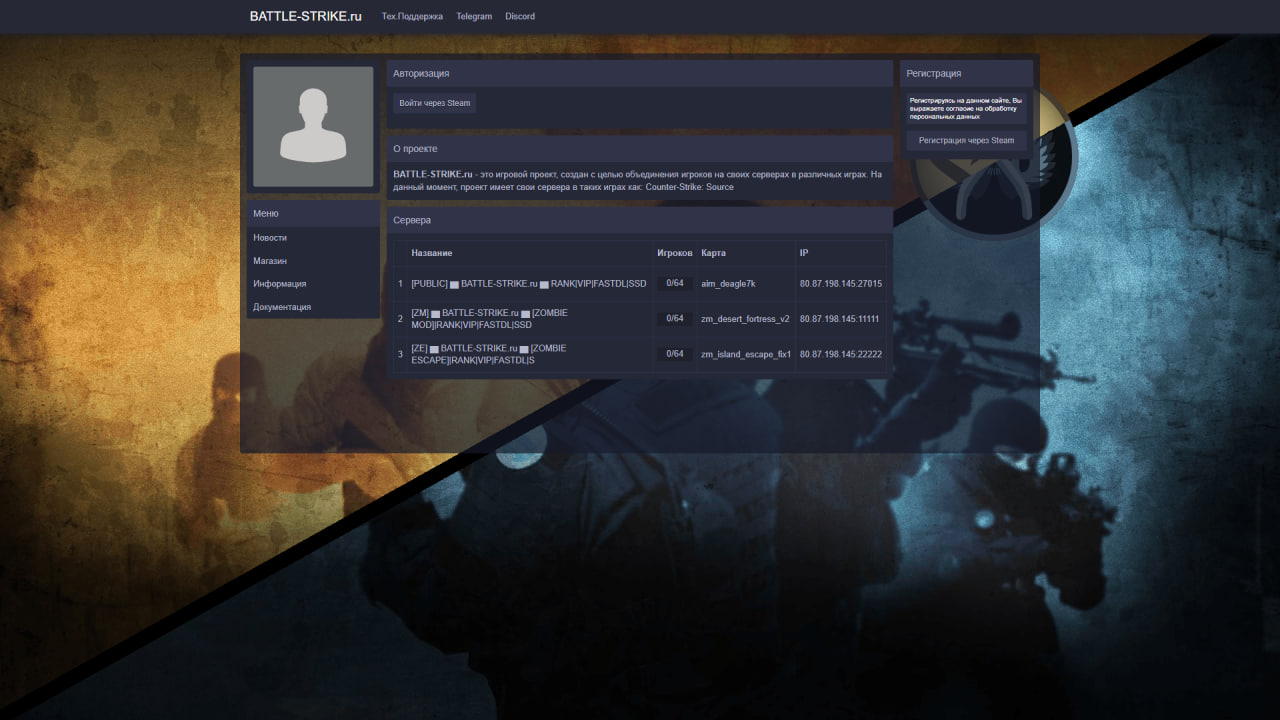1280x720 pixels.
Task: Click the IP address 80.87.198.145:11111
Action: (839, 319)
